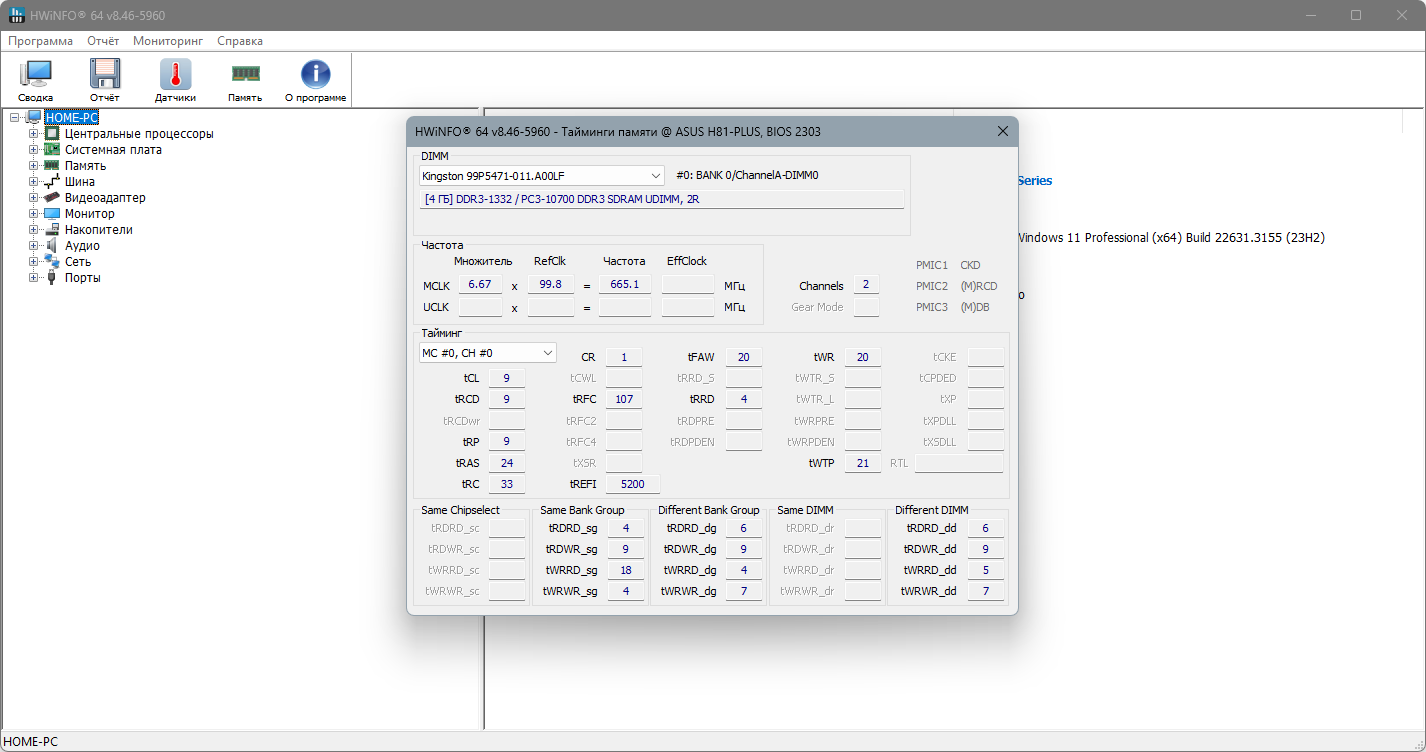The image size is (1426, 752).
Task: Click the tREFI value field
Action: click(632, 484)
